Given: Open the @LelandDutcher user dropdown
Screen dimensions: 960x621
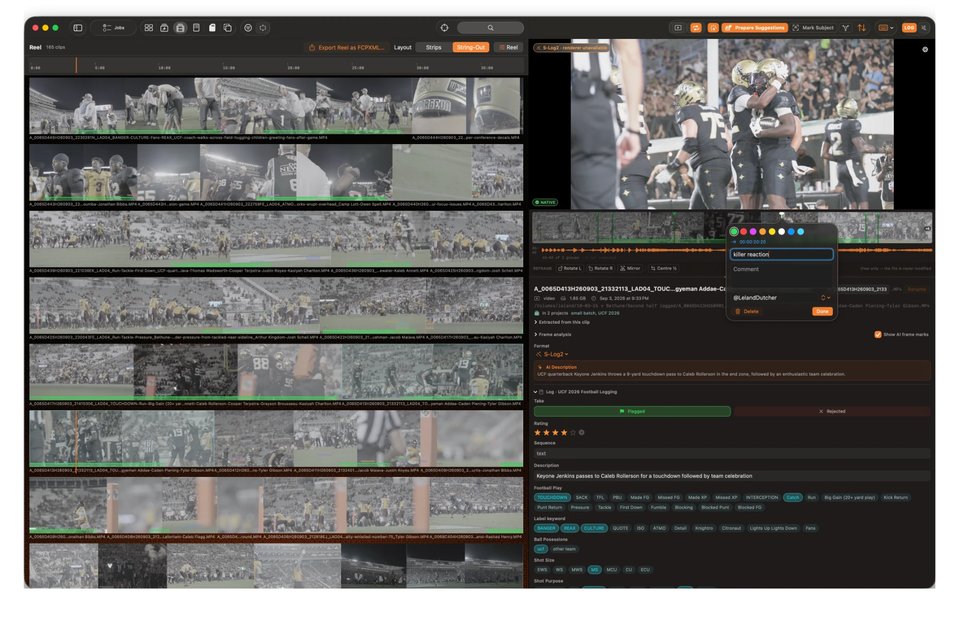Looking at the screenshot, I should 781,298.
